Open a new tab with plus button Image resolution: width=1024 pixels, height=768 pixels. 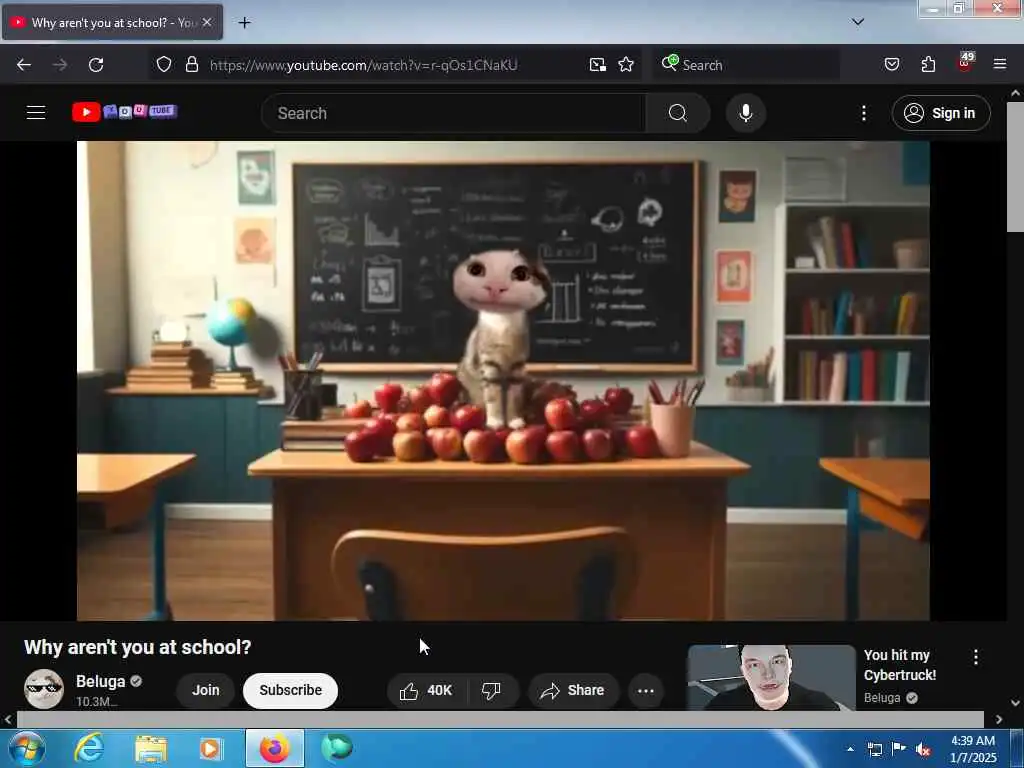(244, 23)
